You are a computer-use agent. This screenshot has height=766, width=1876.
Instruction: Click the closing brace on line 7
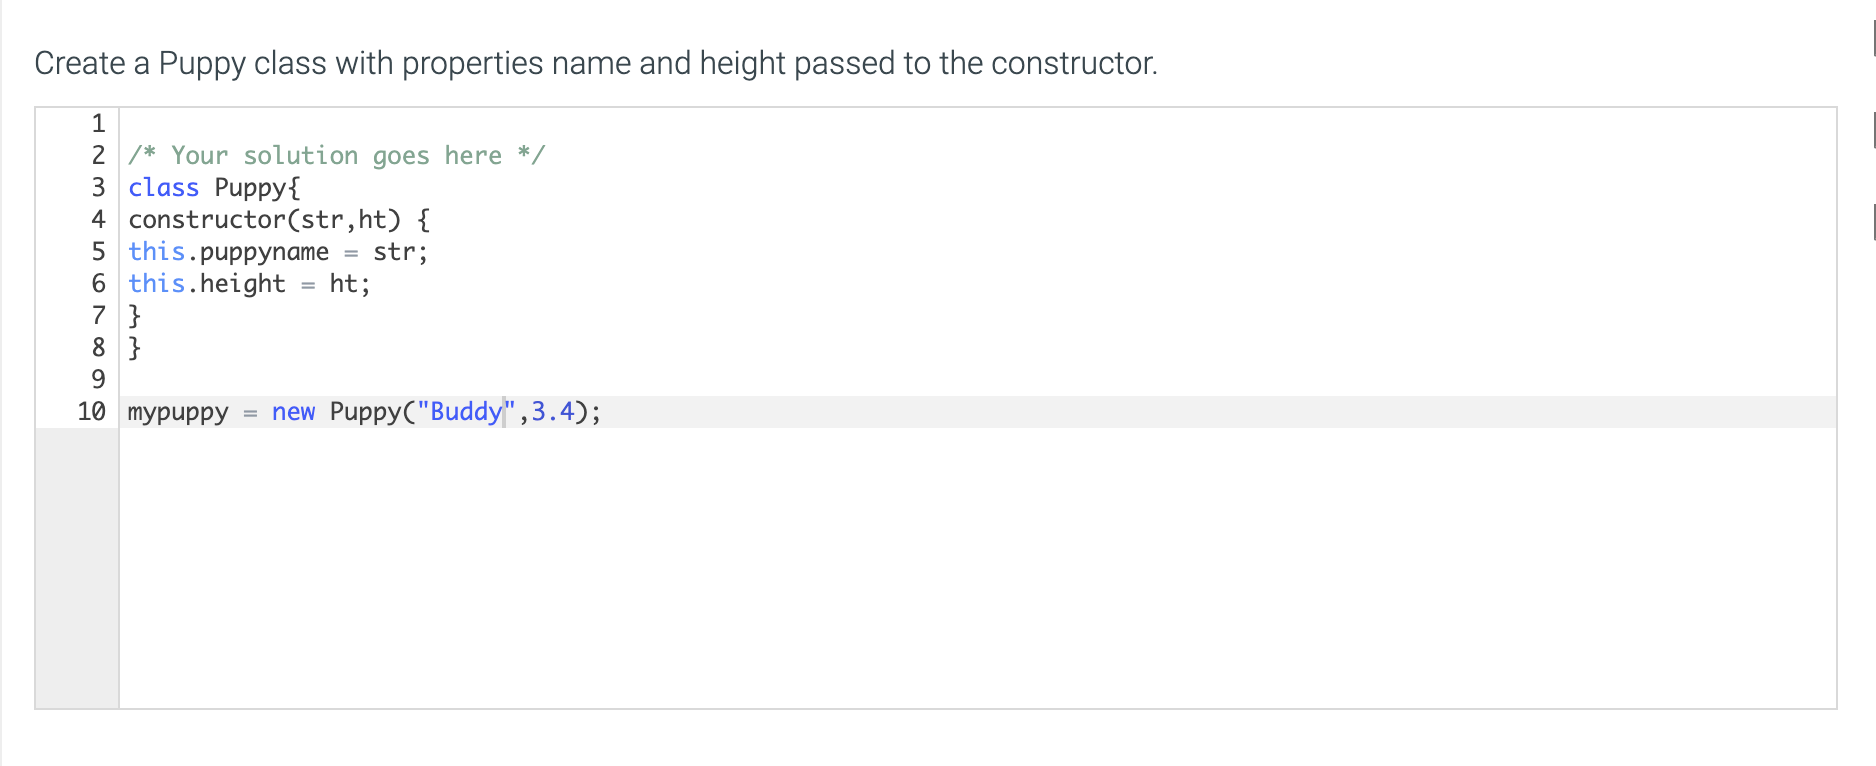click(x=135, y=315)
